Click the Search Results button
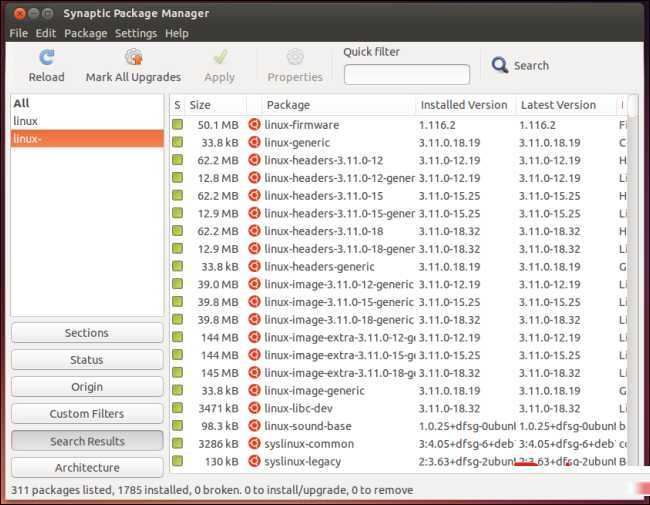Image resolution: width=650 pixels, height=505 pixels. [87, 441]
